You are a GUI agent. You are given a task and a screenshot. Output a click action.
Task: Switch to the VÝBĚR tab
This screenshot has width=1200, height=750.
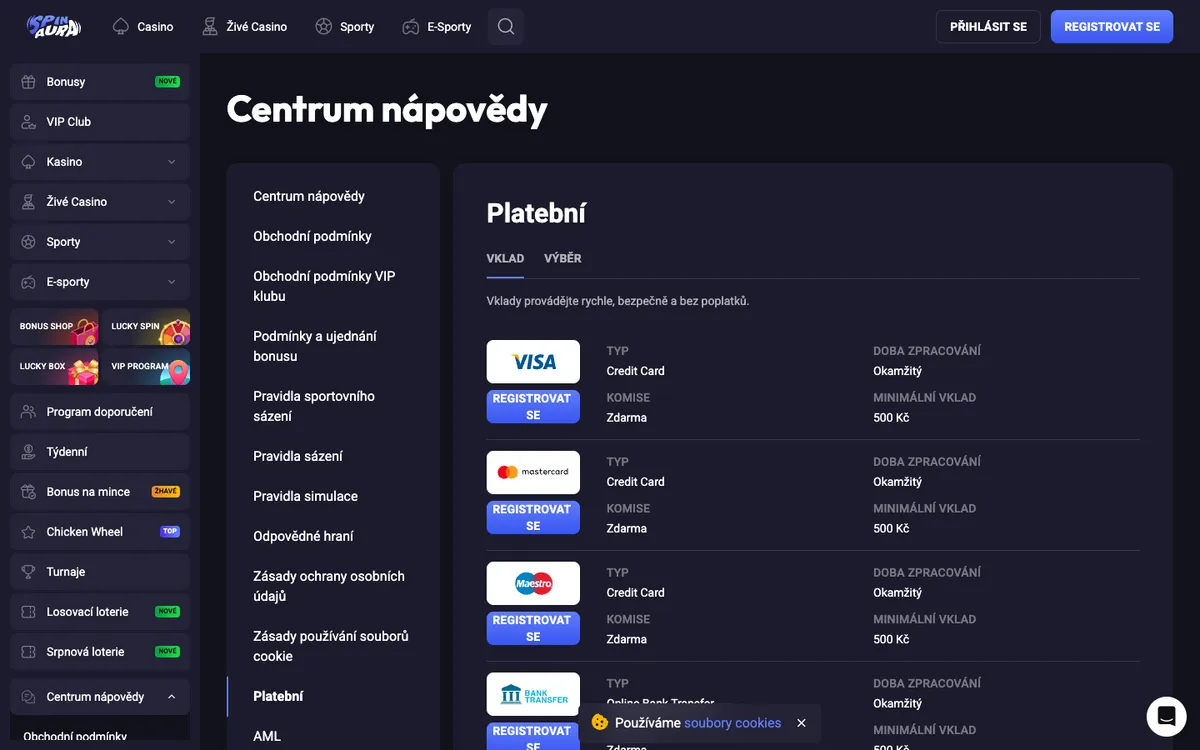(x=563, y=258)
